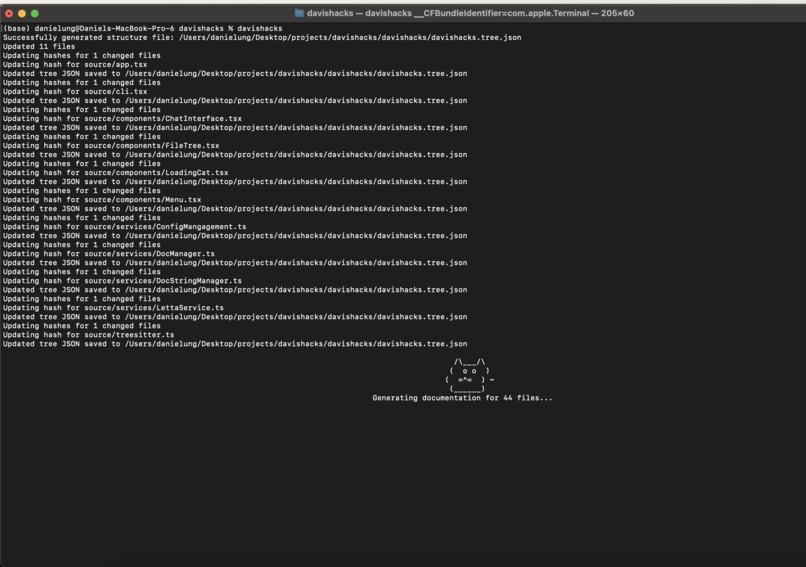The height and width of the screenshot is (567, 806).
Task: Click the 'source/components/FileTree.tsx' hash line
Action: 111,145
